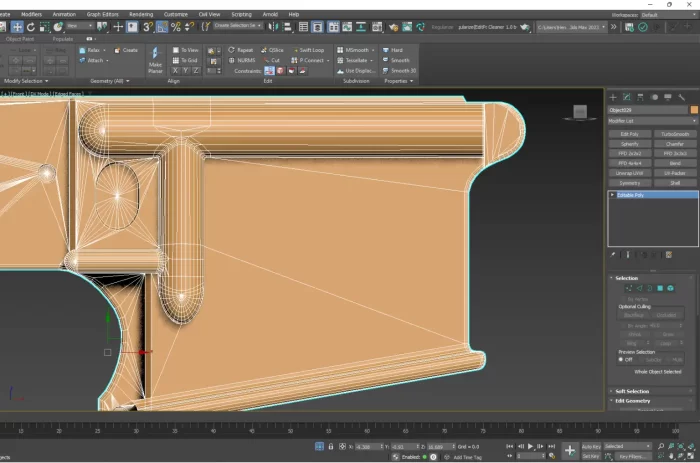Click the object color swatch beside name
The width and height of the screenshot is (700, 463).
(693, 109)
